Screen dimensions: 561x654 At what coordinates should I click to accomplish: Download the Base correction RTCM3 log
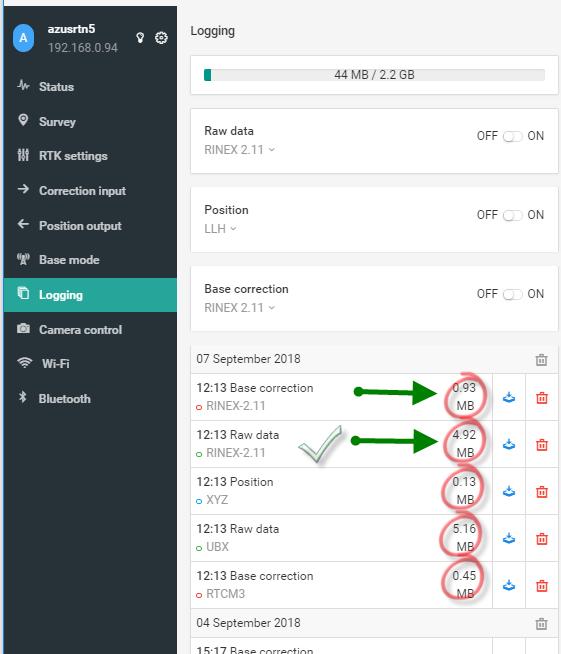pos(508,586)
